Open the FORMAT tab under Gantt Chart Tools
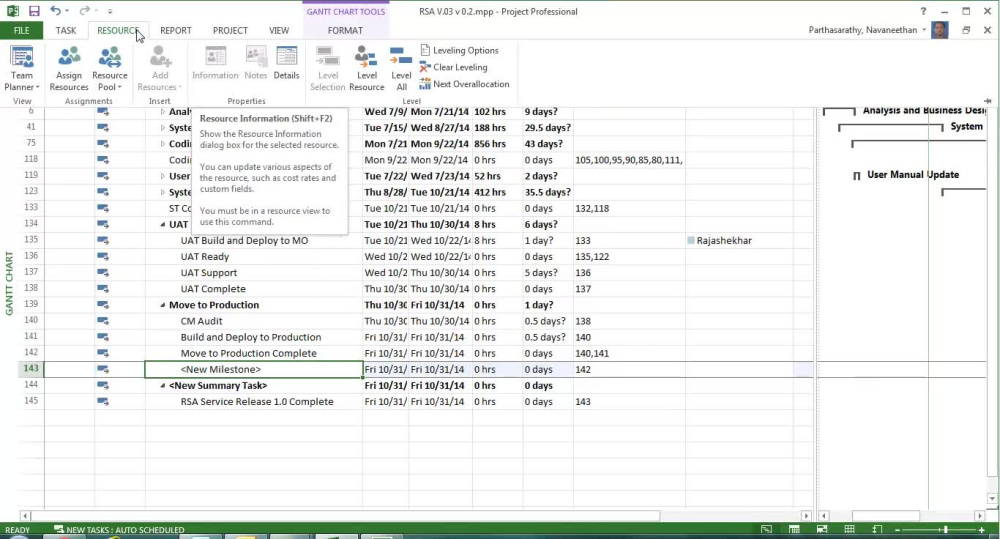Screen dimensions: 1000x539 [345, 30]
